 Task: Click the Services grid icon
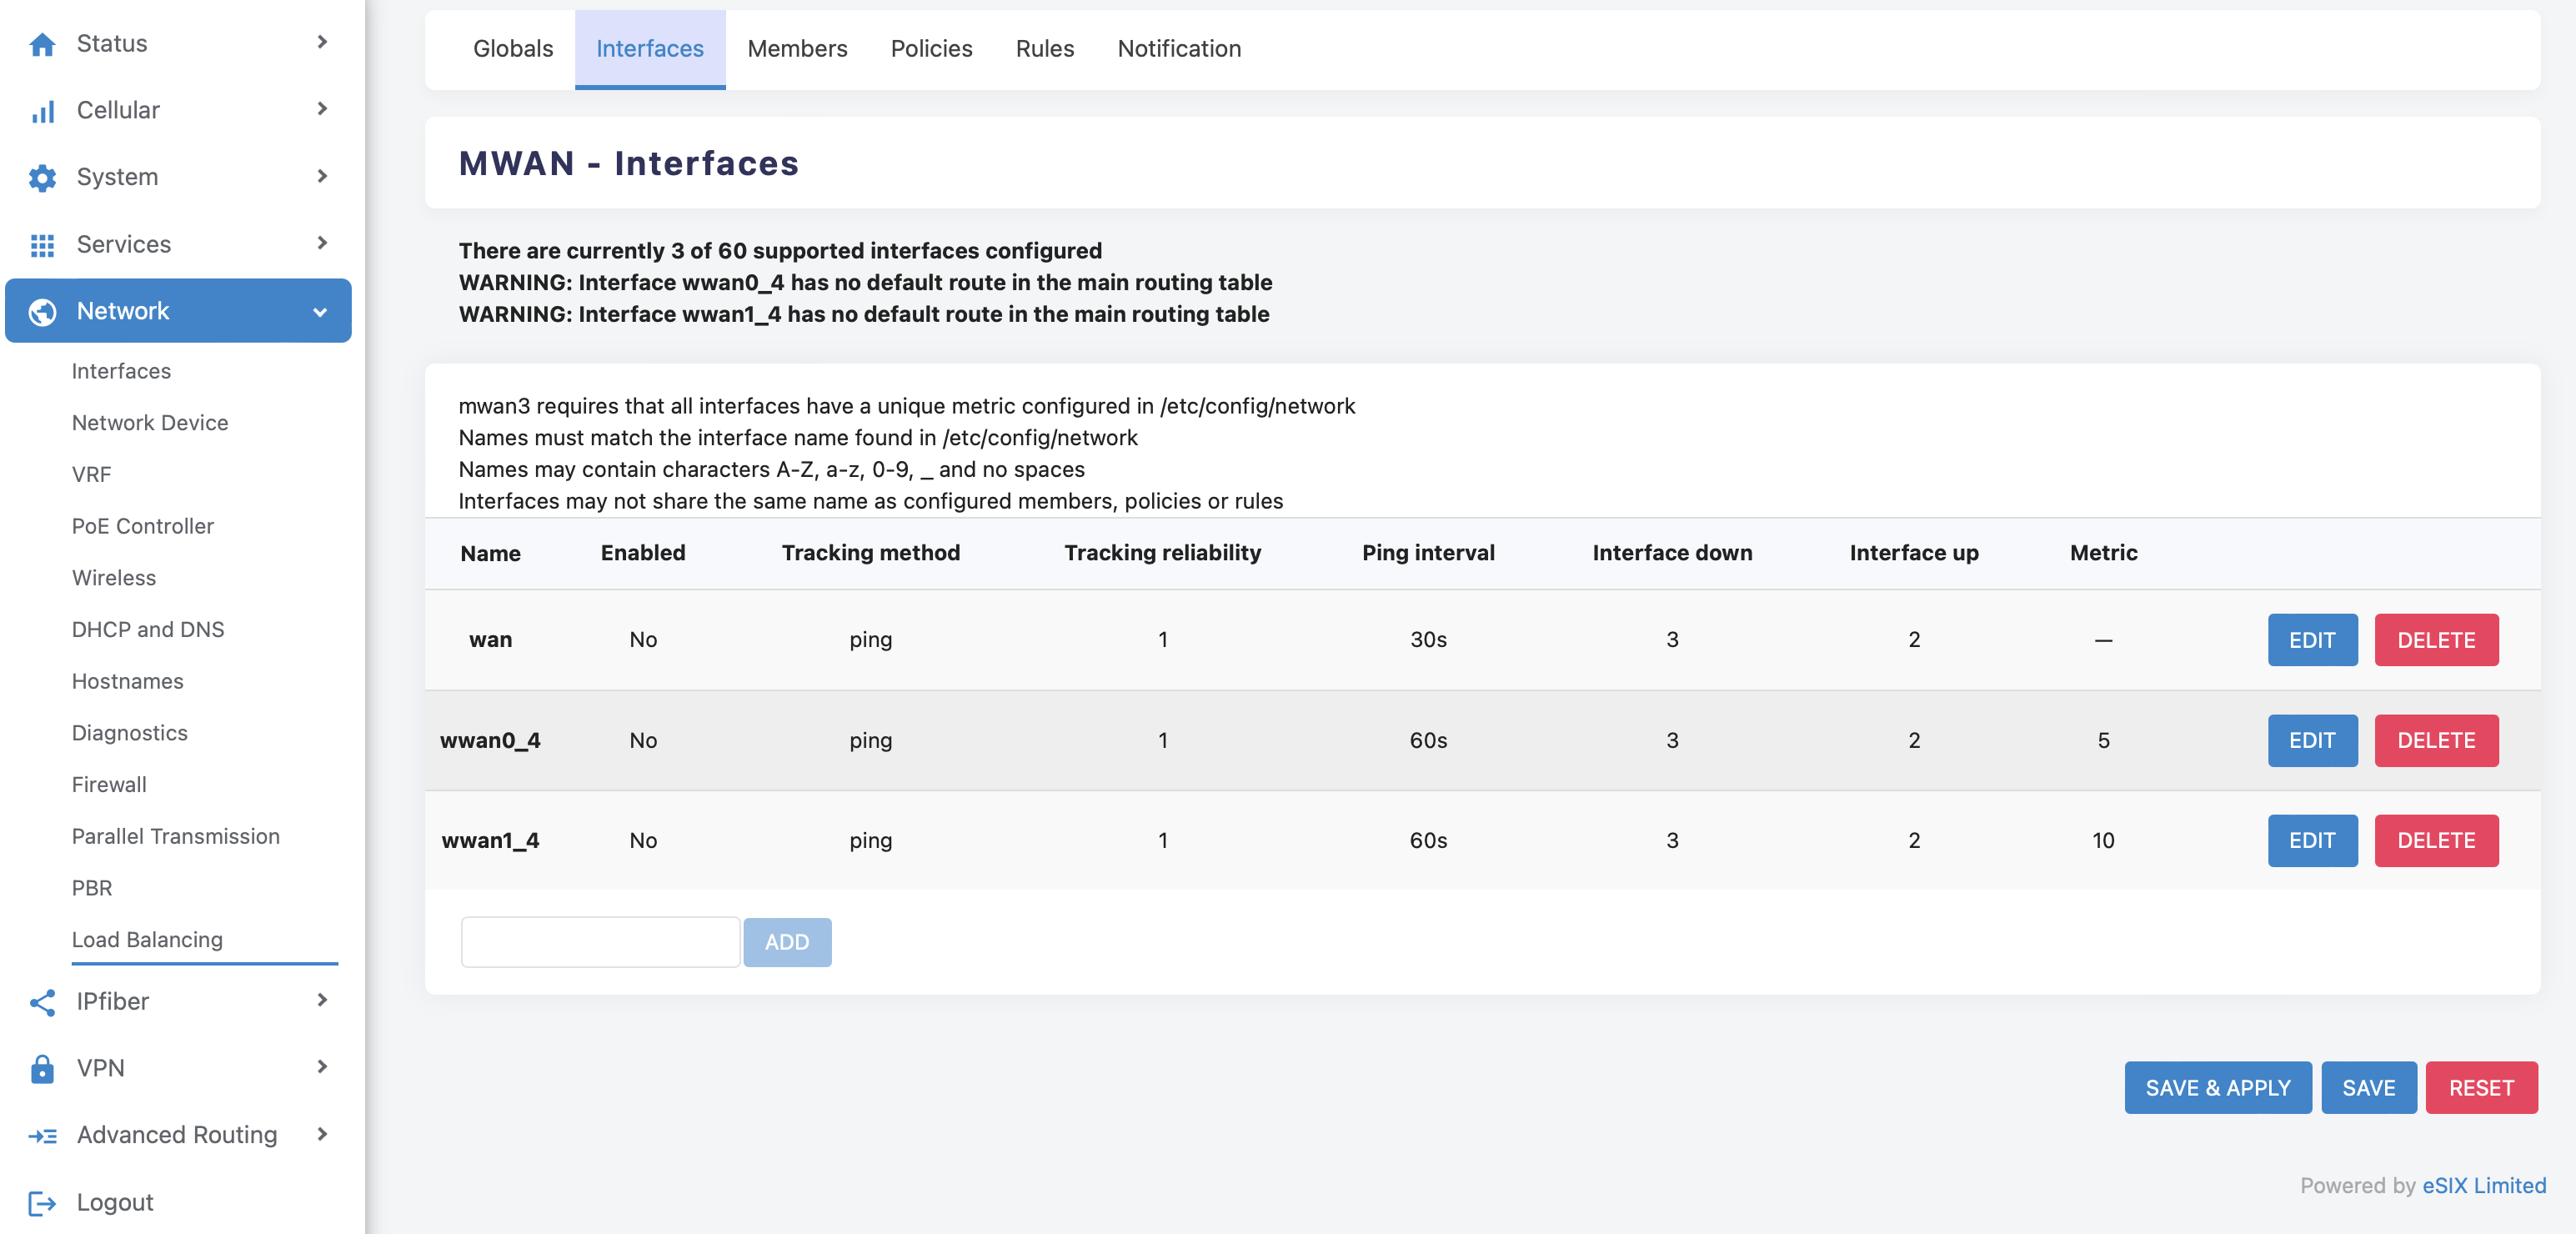tap(42, 245)
